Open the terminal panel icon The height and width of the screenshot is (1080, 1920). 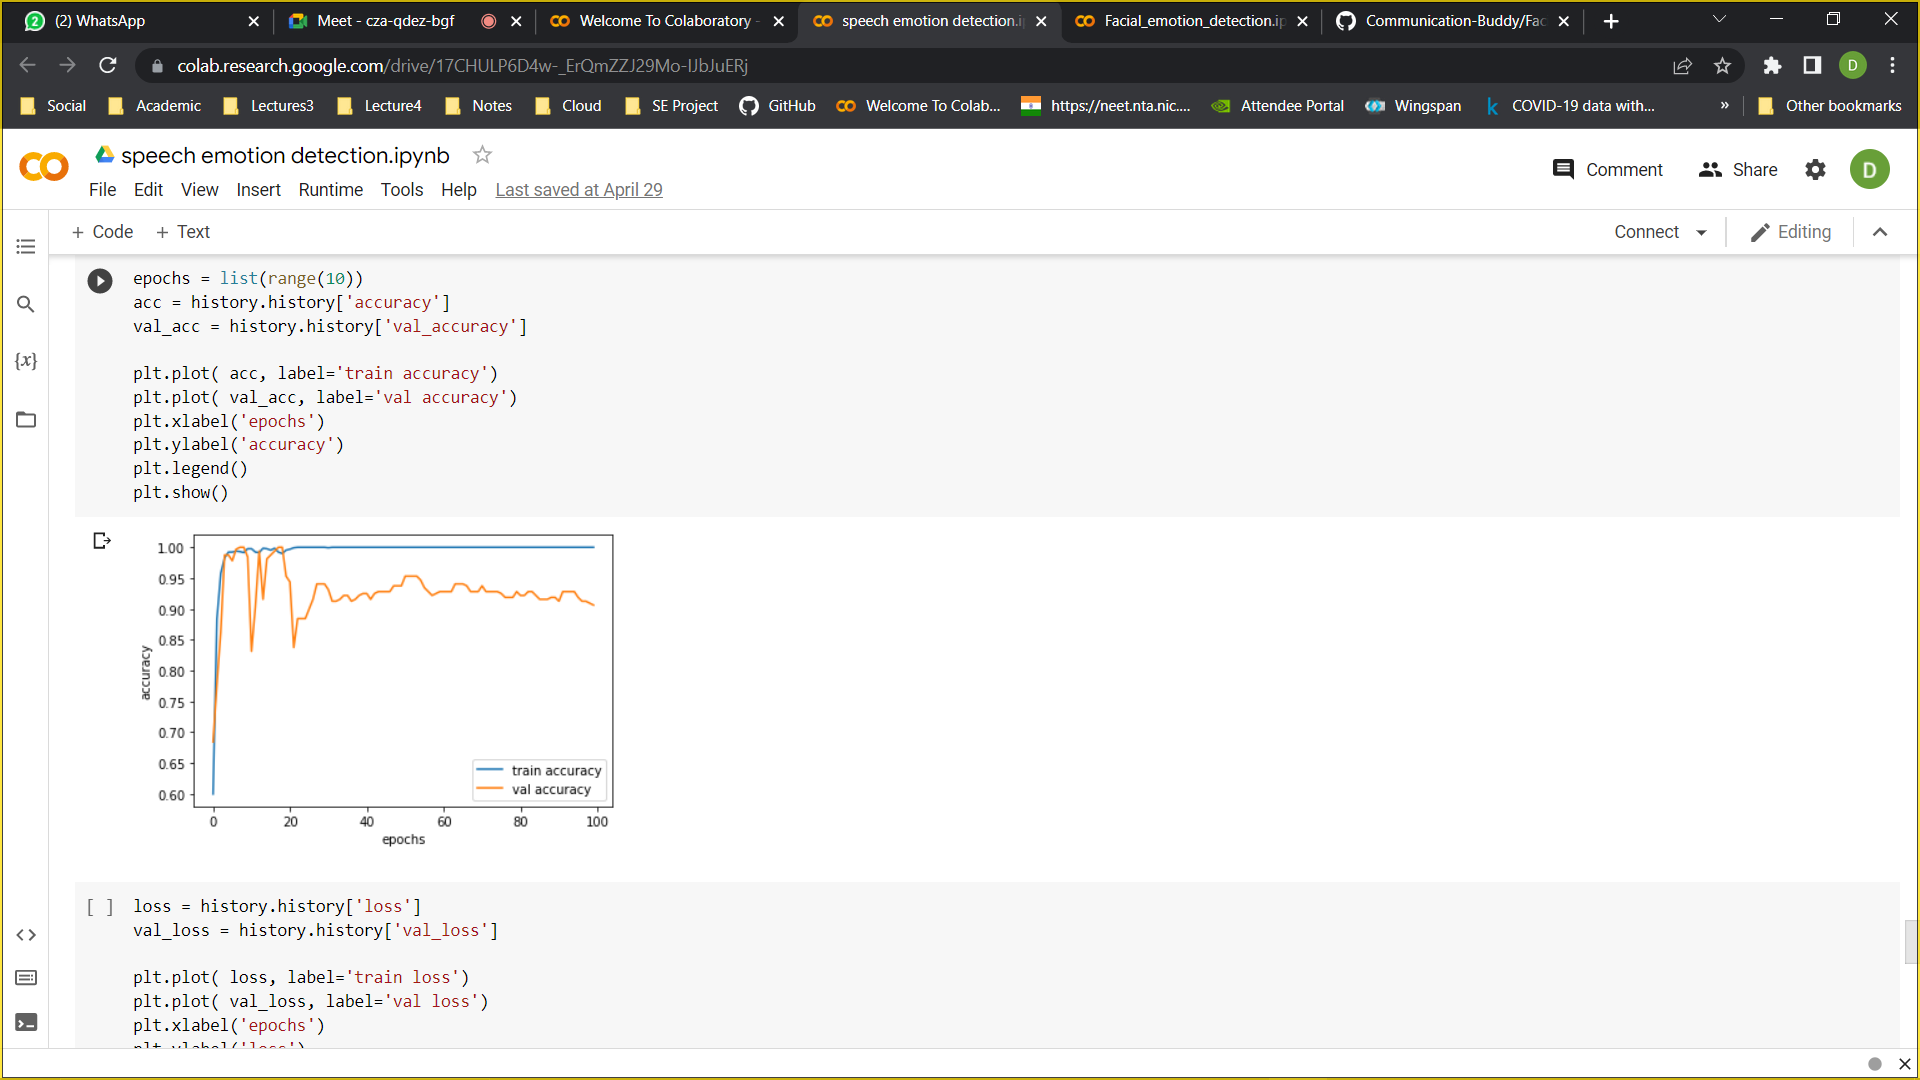26,1022
